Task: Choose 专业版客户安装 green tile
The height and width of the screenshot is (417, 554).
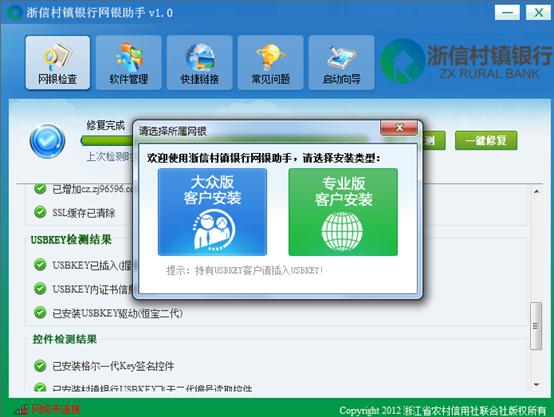Action: [x=343, y=212]
